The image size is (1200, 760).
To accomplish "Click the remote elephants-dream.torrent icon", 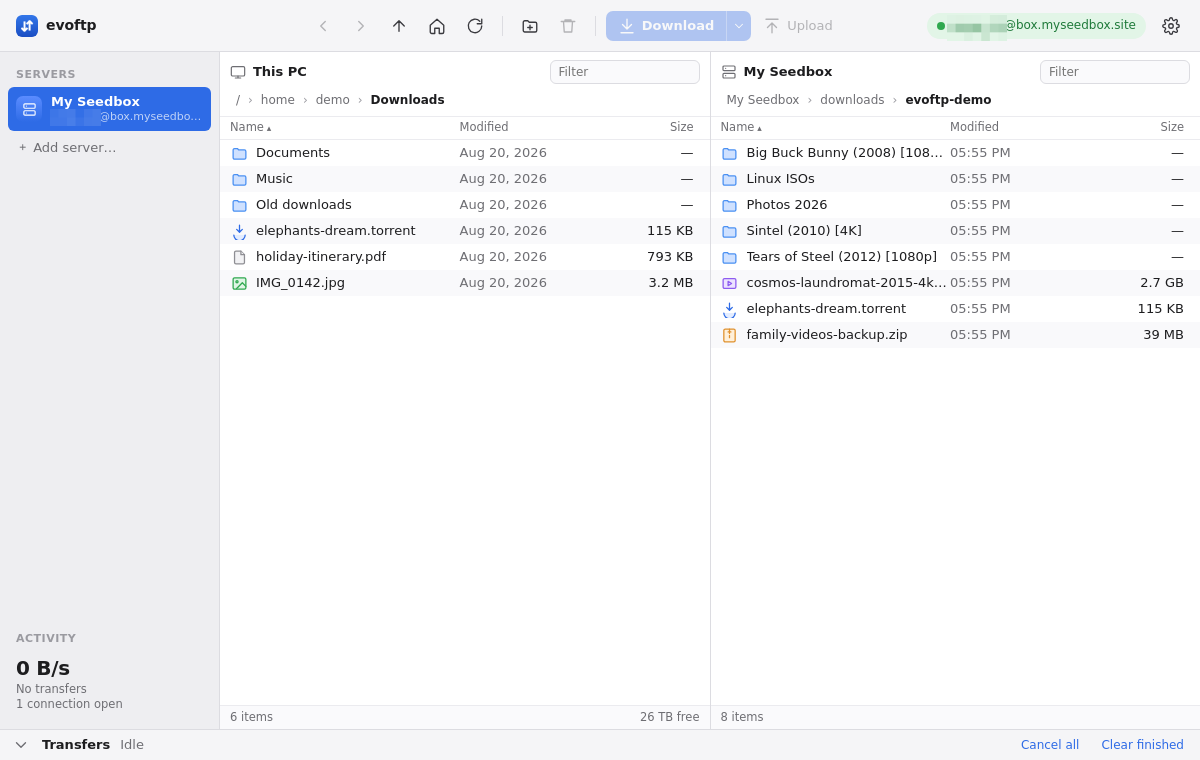I will pyautogui.click(x=729, y=309).
